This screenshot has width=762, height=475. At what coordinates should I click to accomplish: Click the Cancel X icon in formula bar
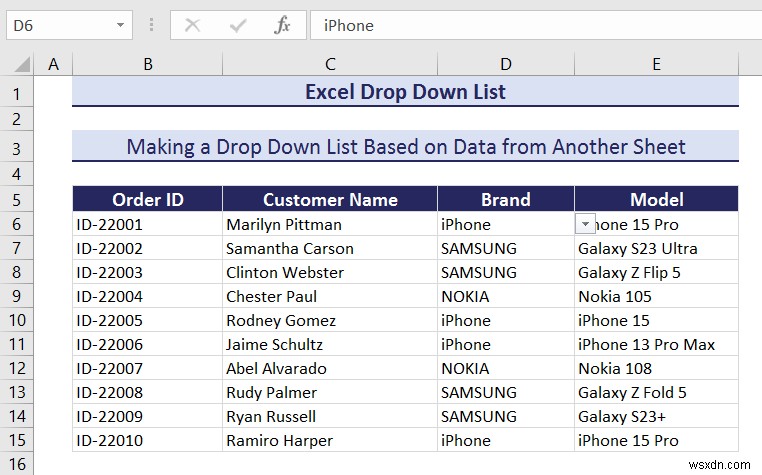192,25
